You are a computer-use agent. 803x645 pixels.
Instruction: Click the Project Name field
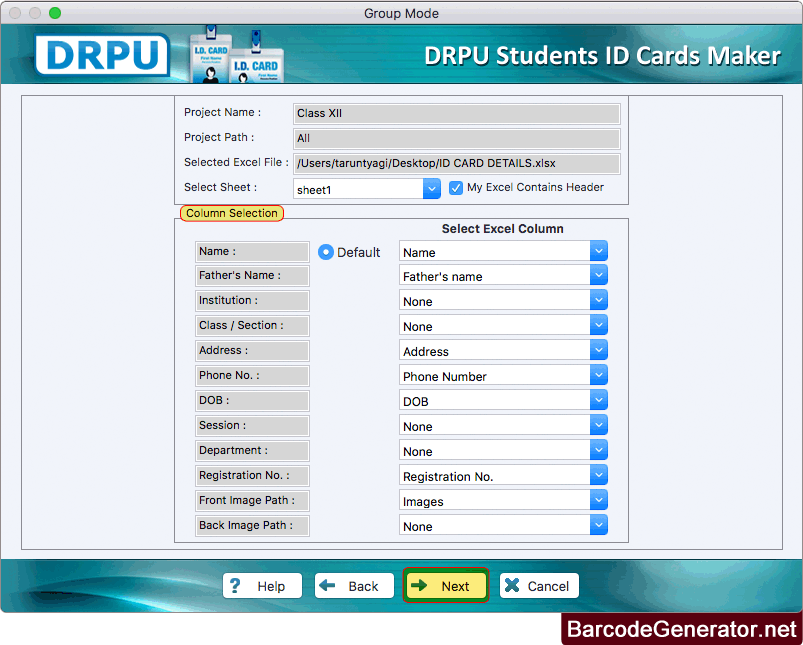(457, 114)
